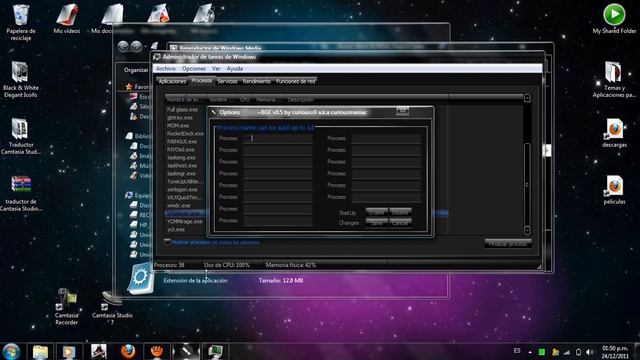Click the process list scrollbar up arrow
This screenshot has width=640, height=360.
[527, 98]
